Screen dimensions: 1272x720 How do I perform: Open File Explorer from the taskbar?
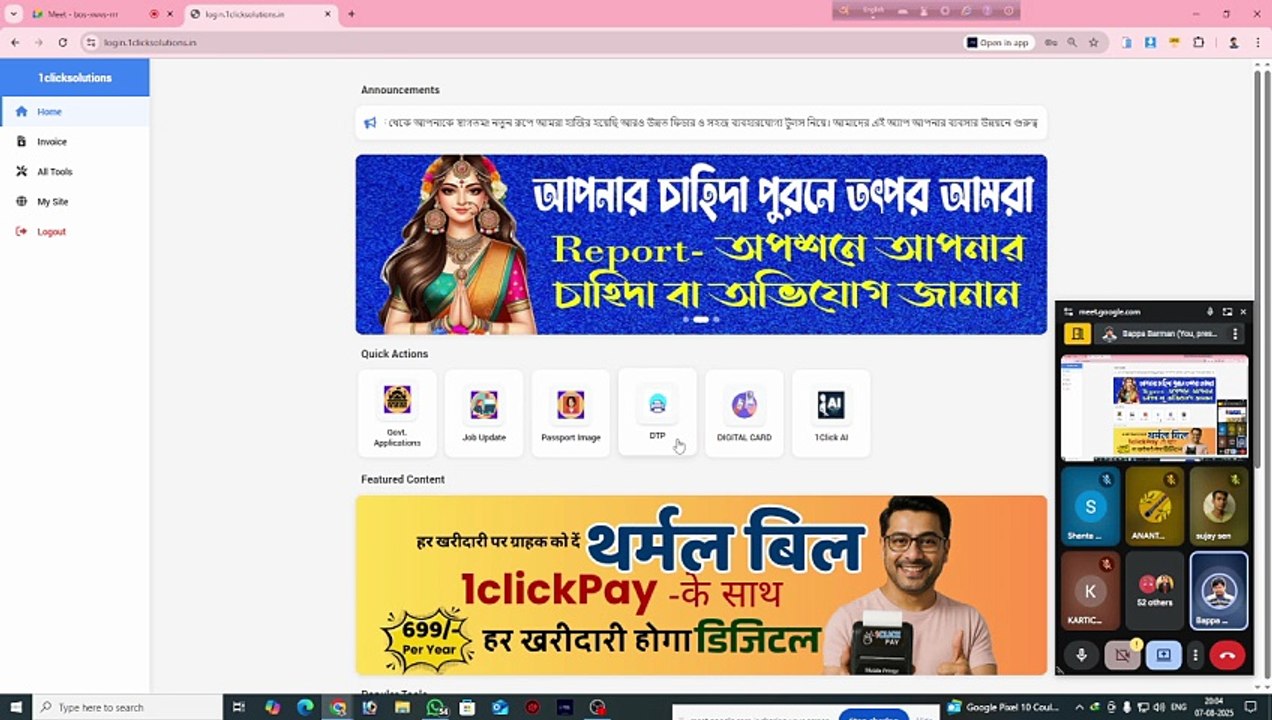point(402,707)
